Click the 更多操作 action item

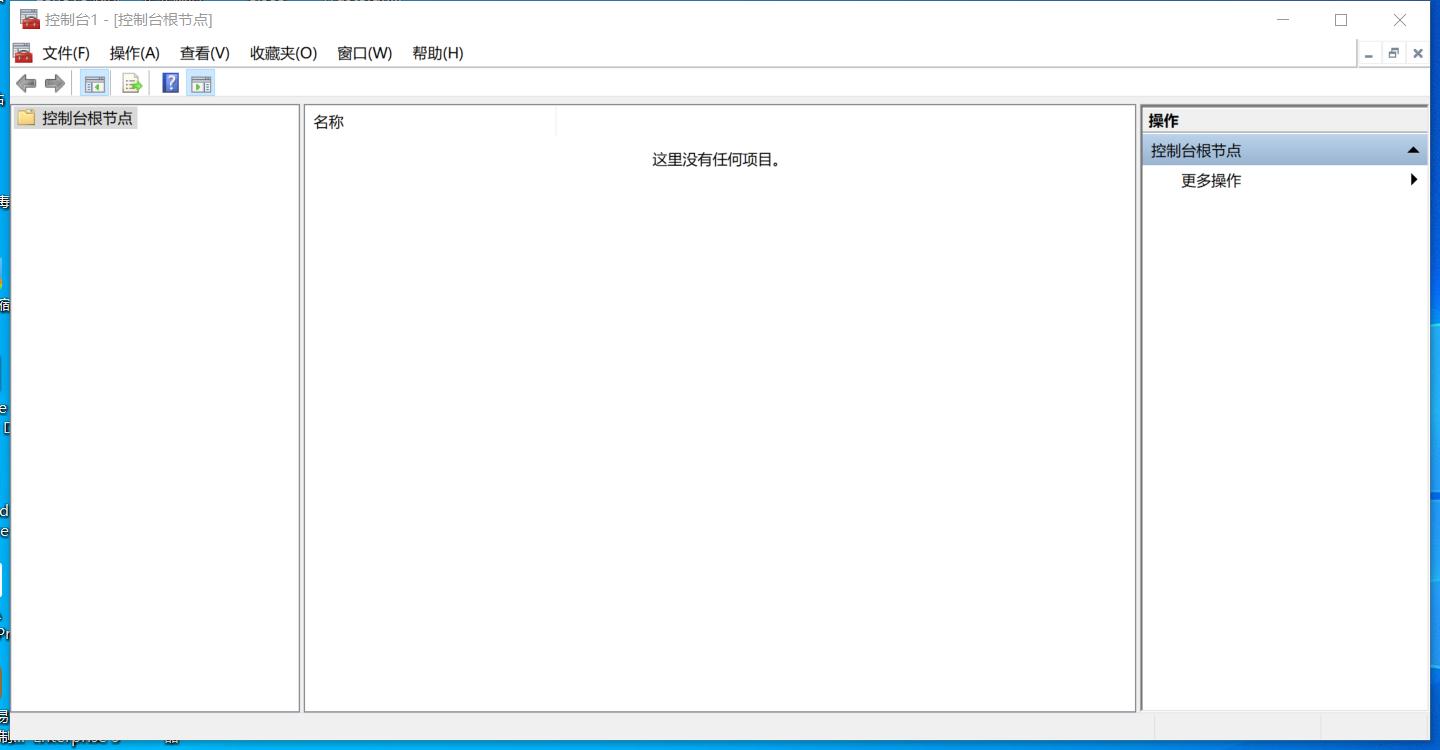point(1209,180)
